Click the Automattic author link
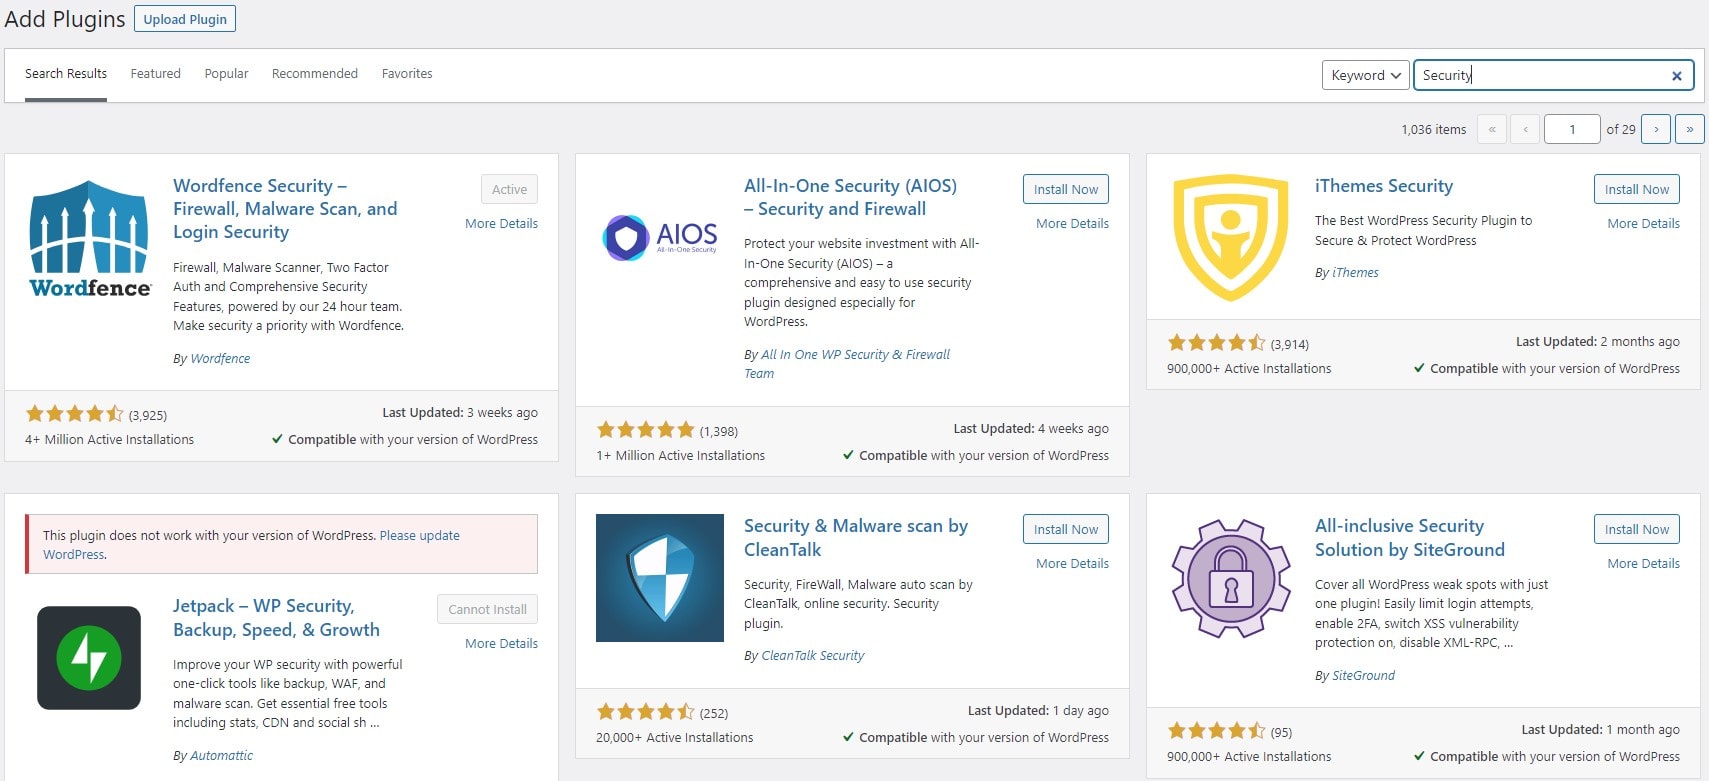This screenshot has height=781, width=1709. (x=221, y=756)
